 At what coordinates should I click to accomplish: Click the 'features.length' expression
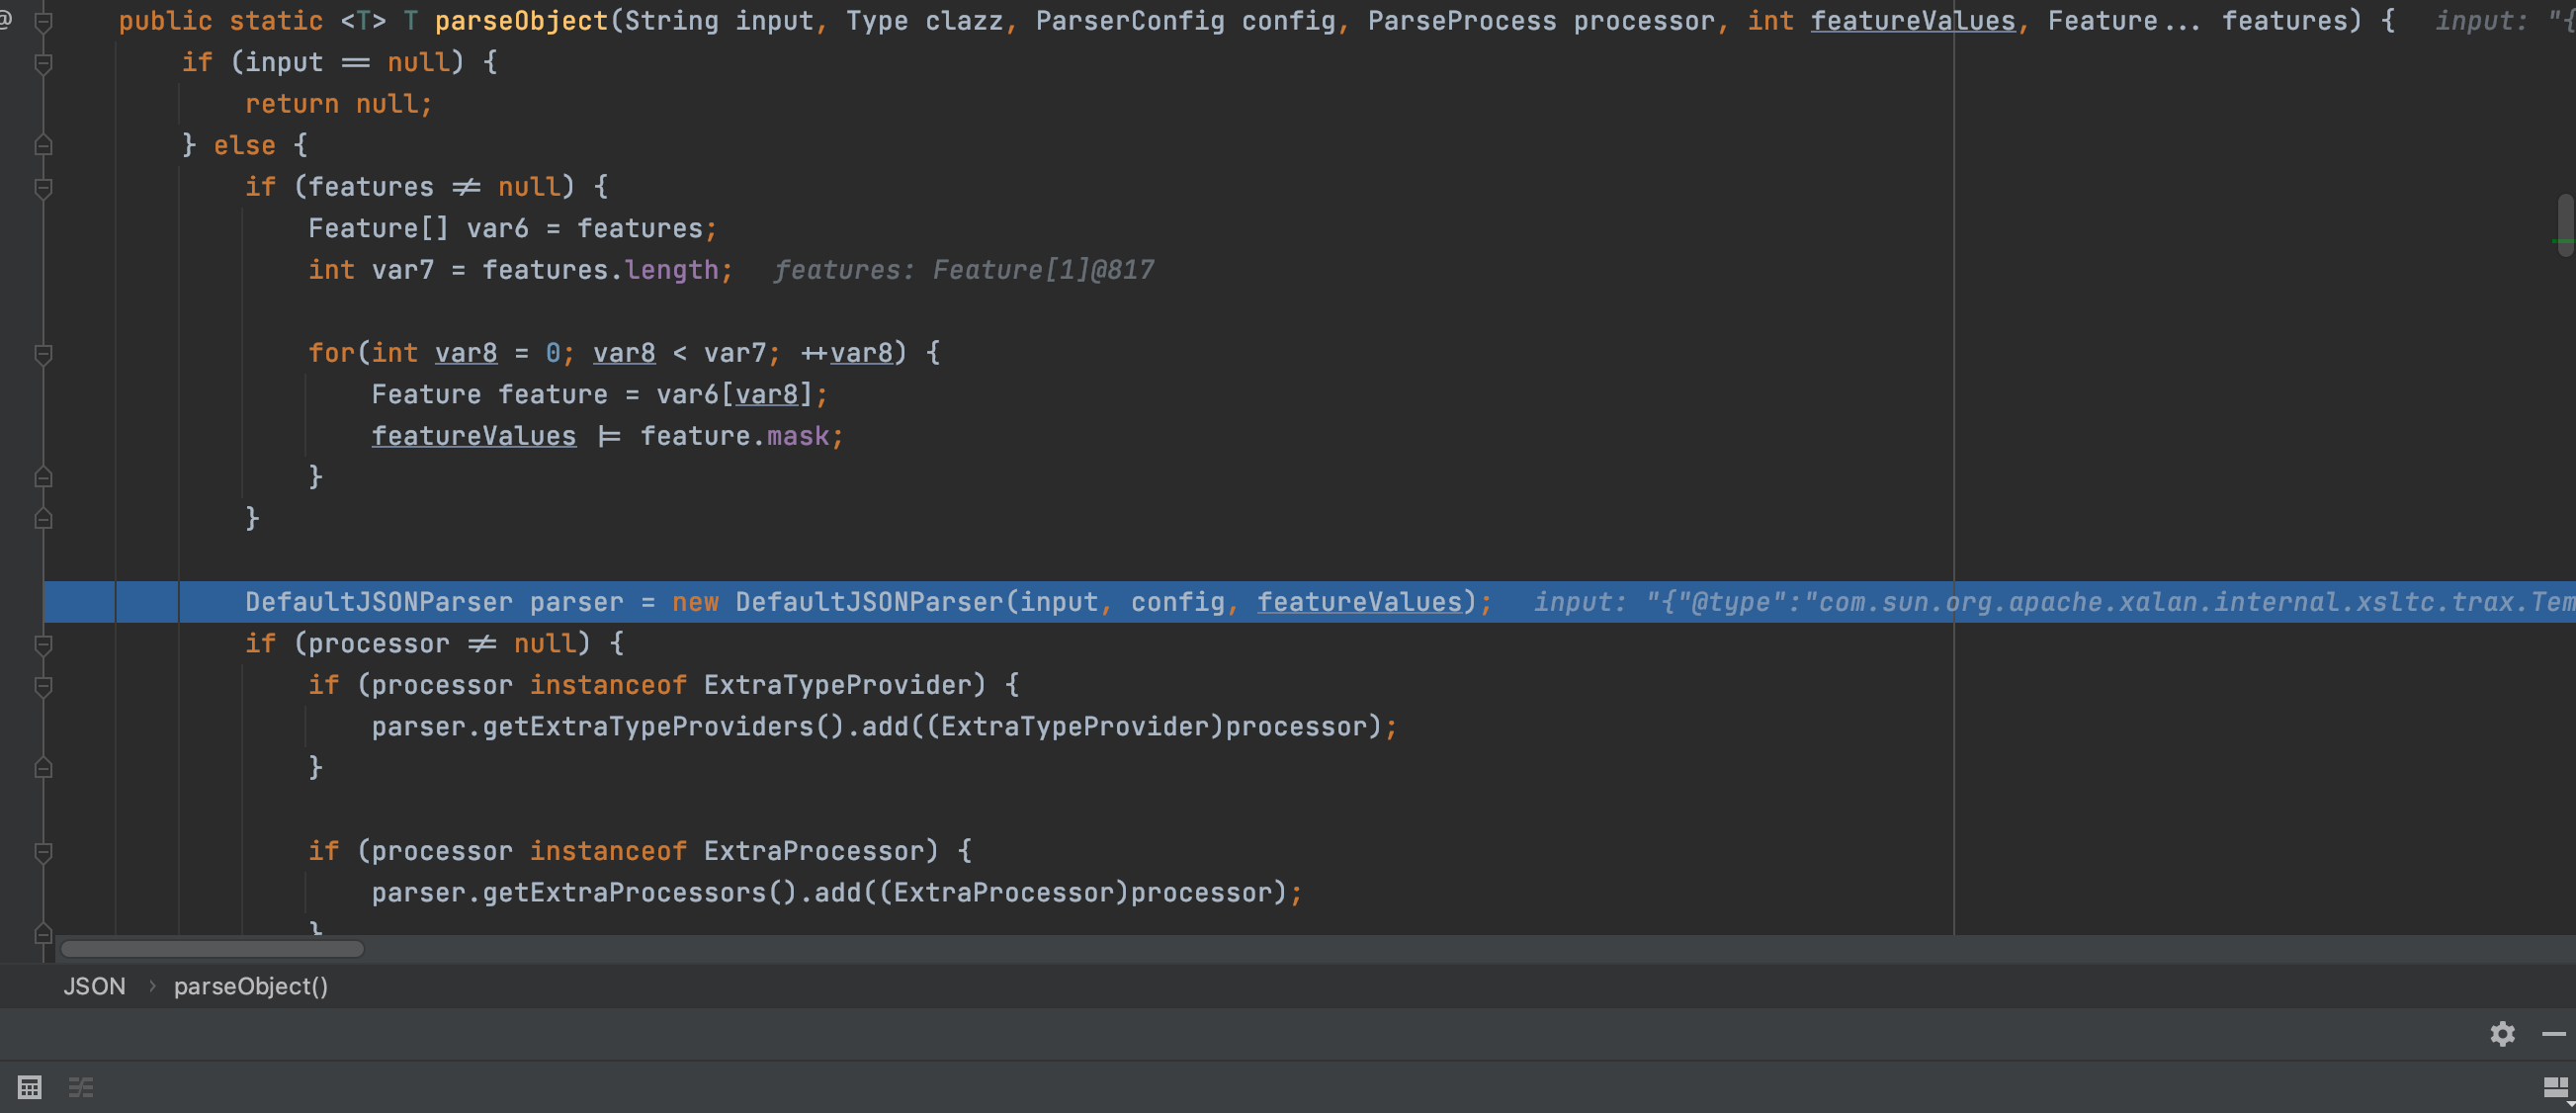point(601,270)
